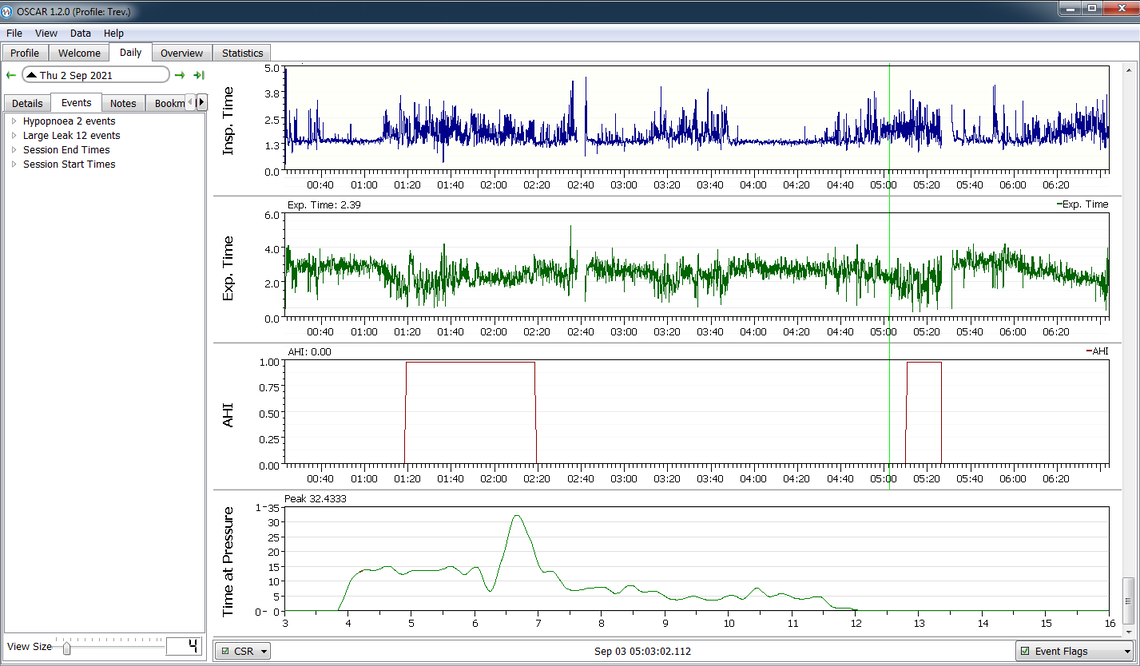Go to the previous day arrow

pos(11,75)
